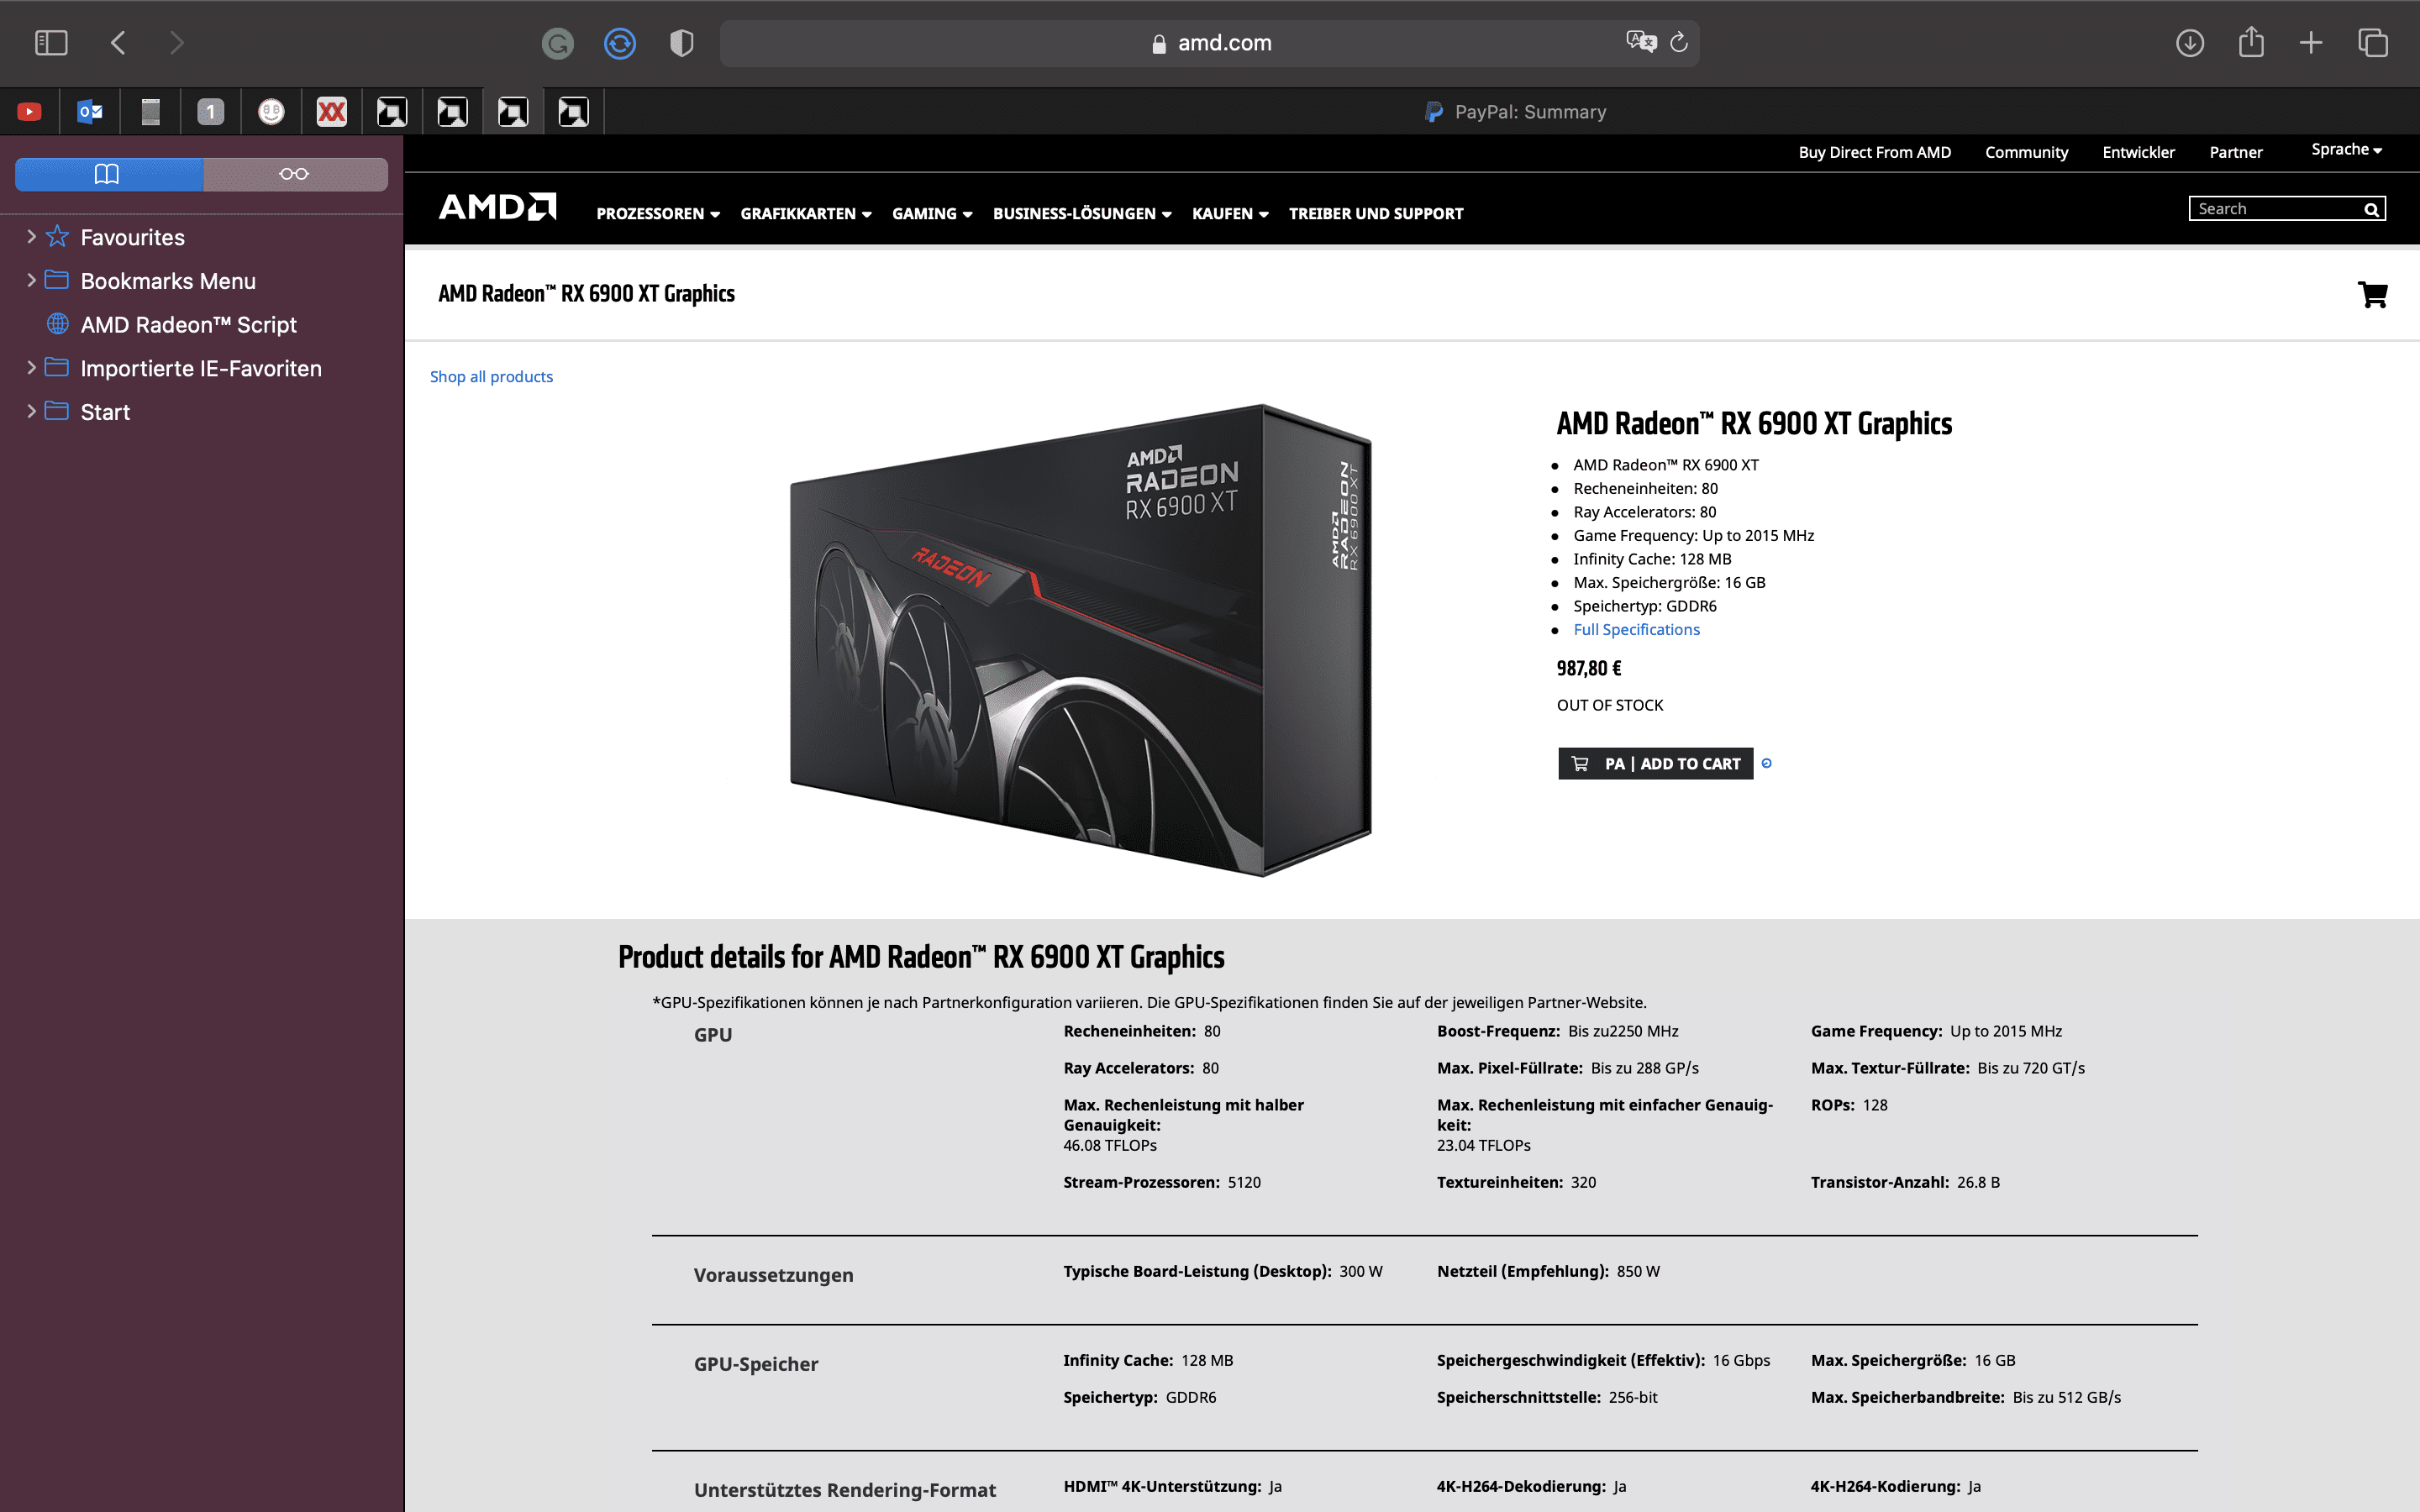Open the privacy shield report icon
Viewport: 2420px width, 1512px height.
pyautogui.click(x=682, y=43)
